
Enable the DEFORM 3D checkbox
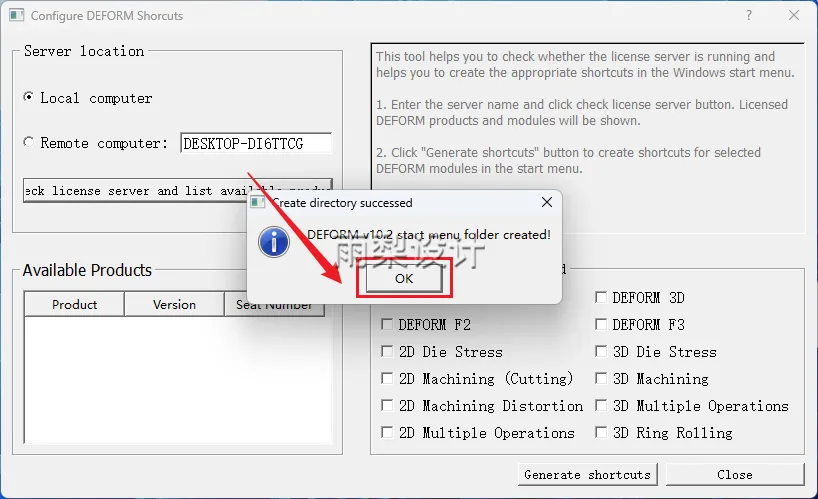point(601,297)
